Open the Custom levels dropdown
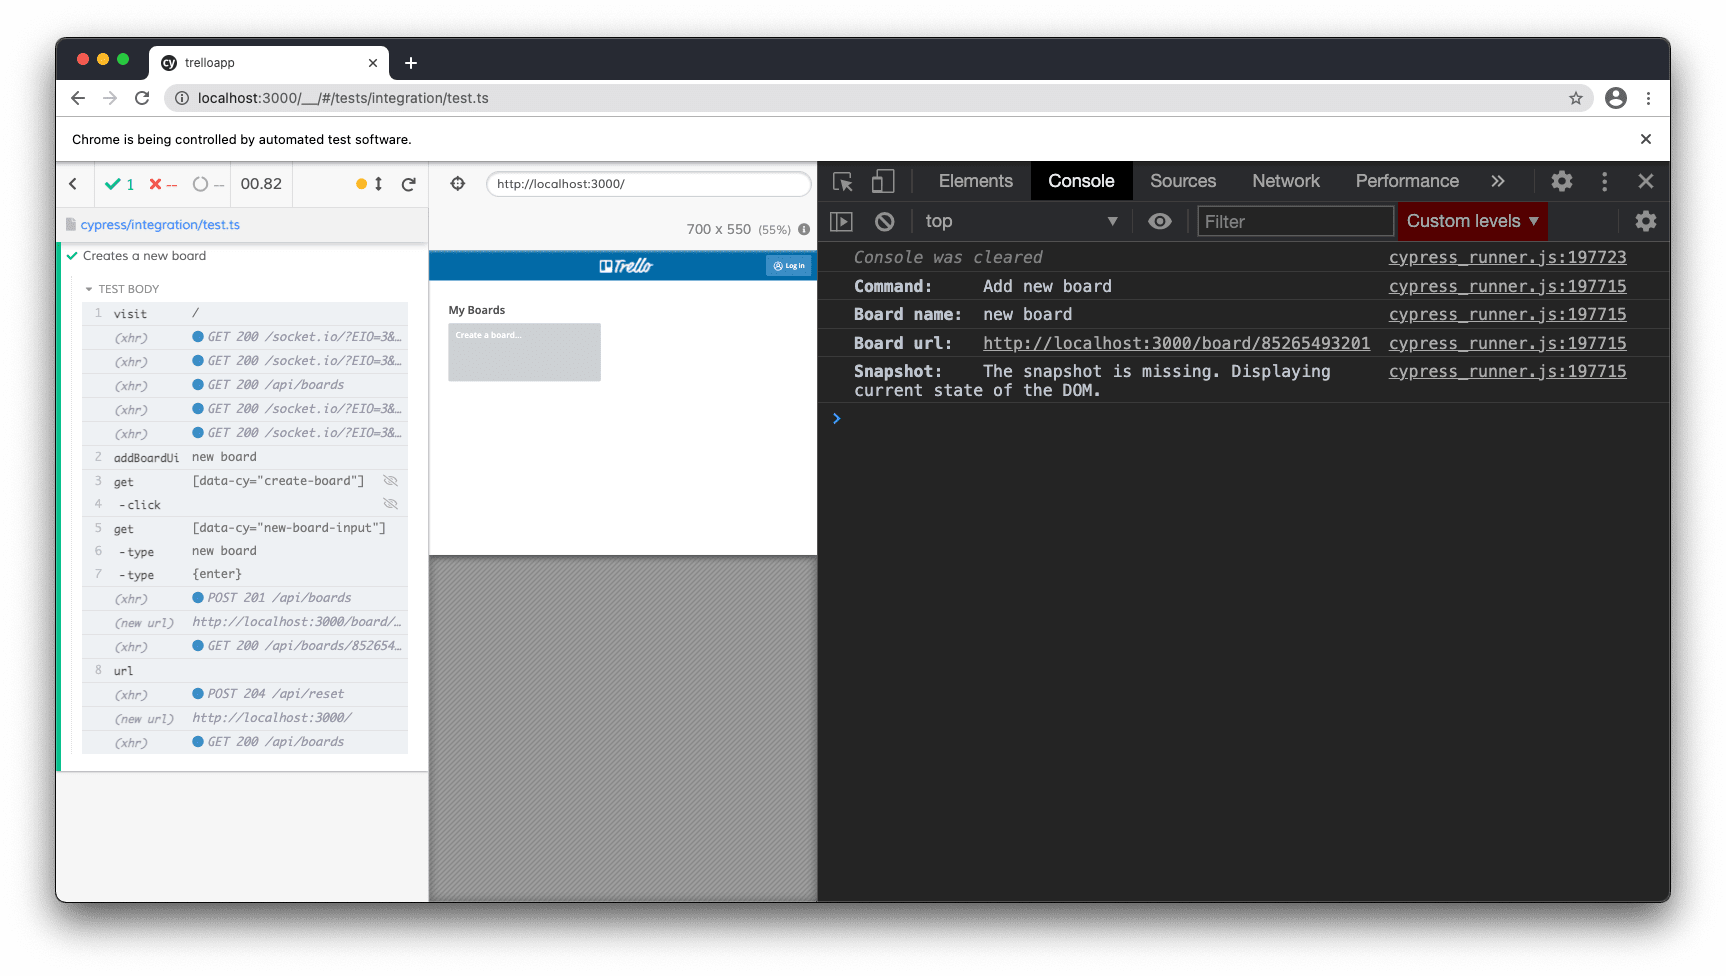1726x976 pixels. 1471,220
